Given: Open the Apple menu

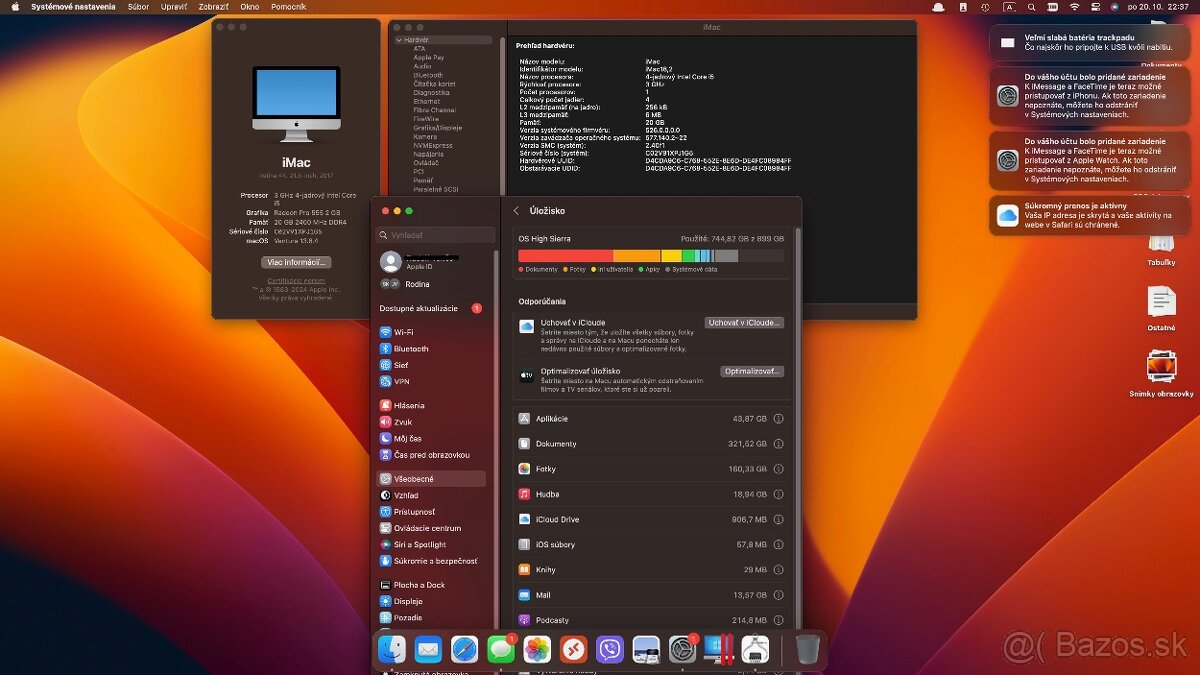Looking at the screenshot, I should coord(13,6).
